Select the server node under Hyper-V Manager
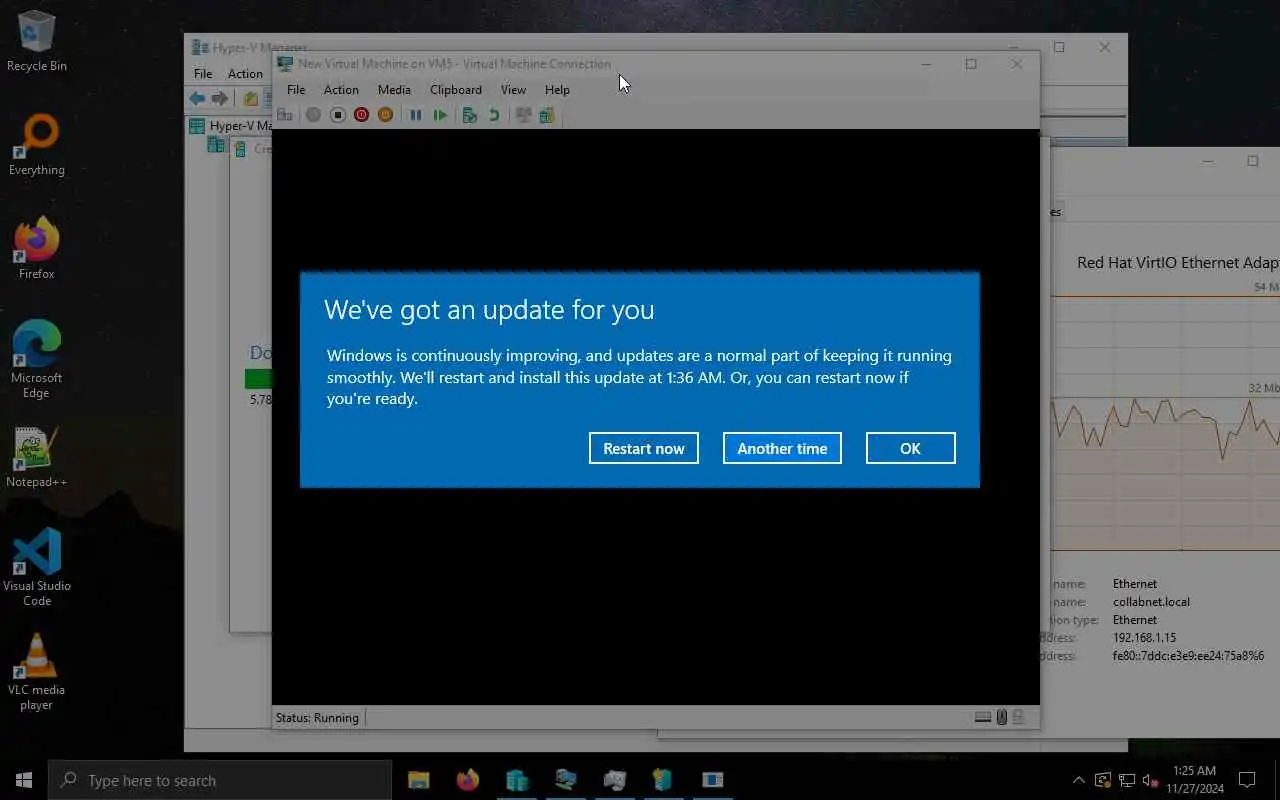Viewport: 1280px width, 800px height. 216,145
